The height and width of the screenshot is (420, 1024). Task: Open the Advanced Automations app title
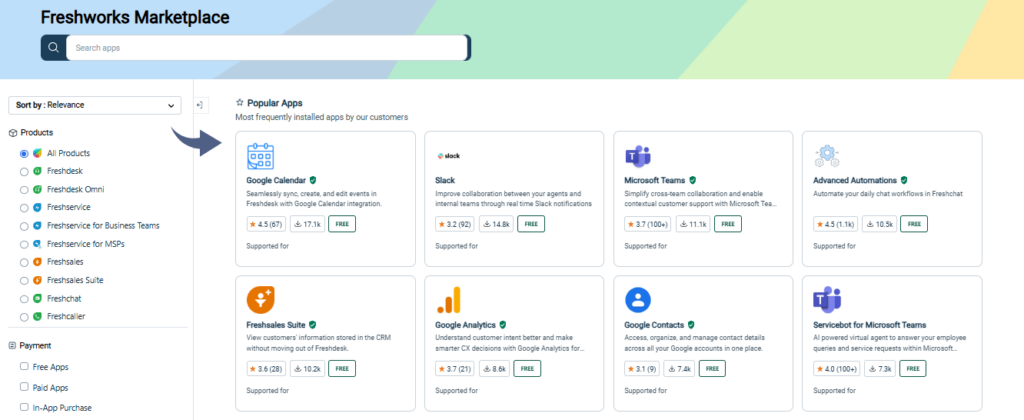(855, 180)
